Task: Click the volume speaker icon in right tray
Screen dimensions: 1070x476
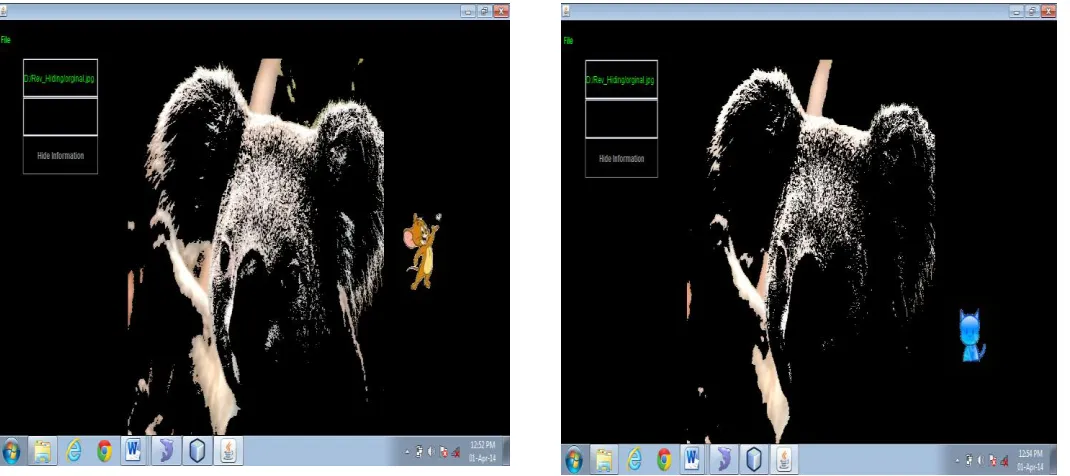Action: [x=983, y=460]
